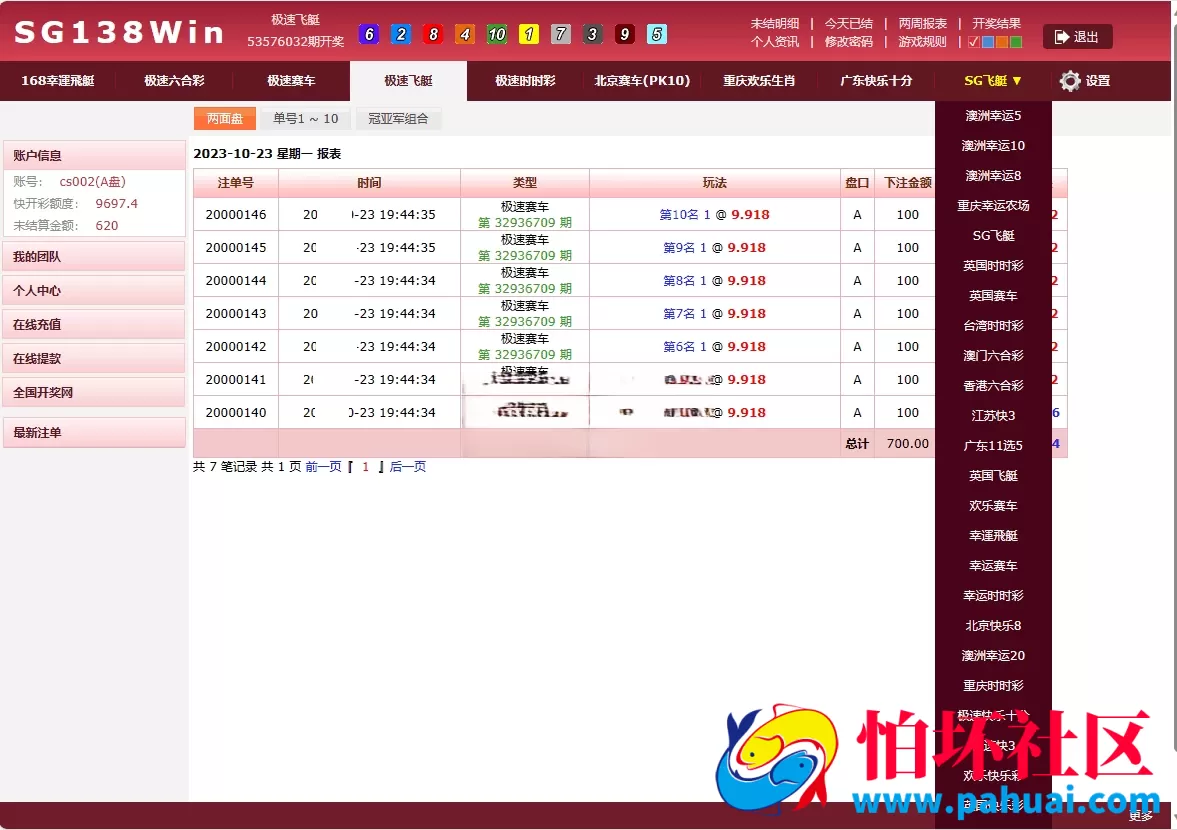Go to next page with 后一页
The image size is (1177, 830).
point(408,467)
